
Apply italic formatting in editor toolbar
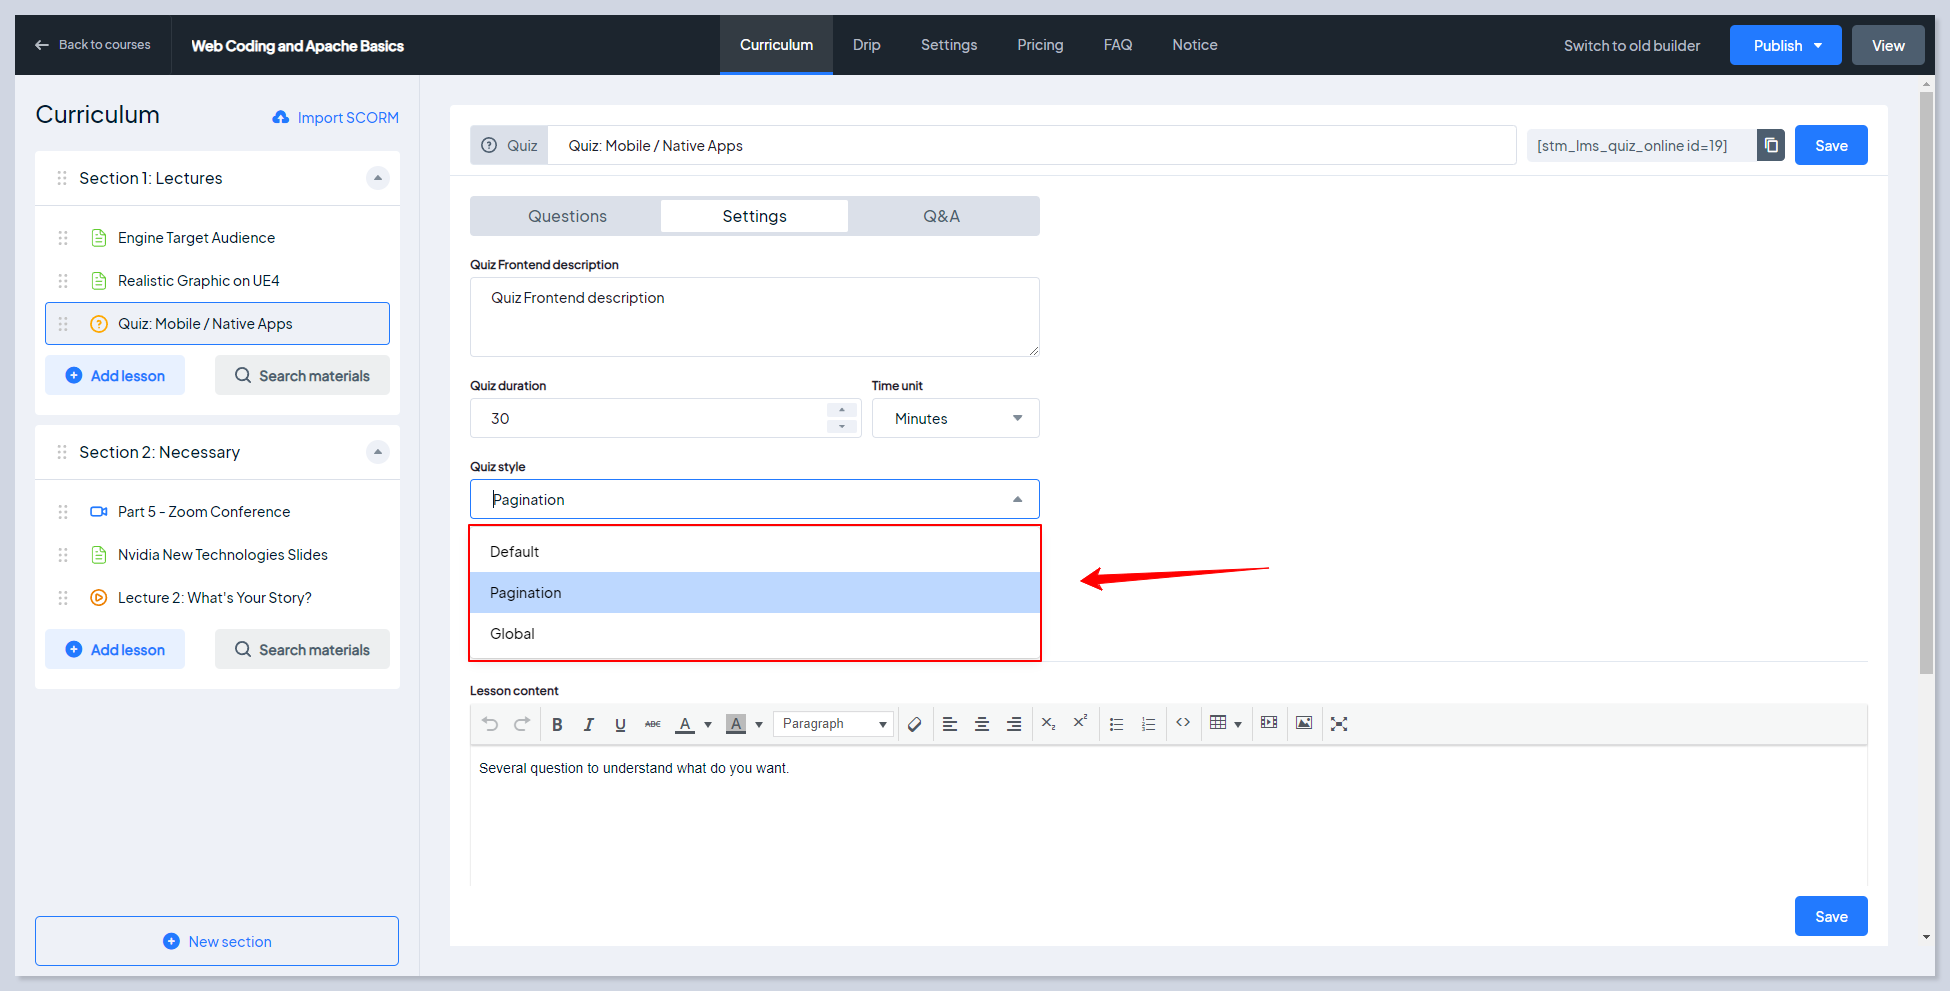pos(589,724)
